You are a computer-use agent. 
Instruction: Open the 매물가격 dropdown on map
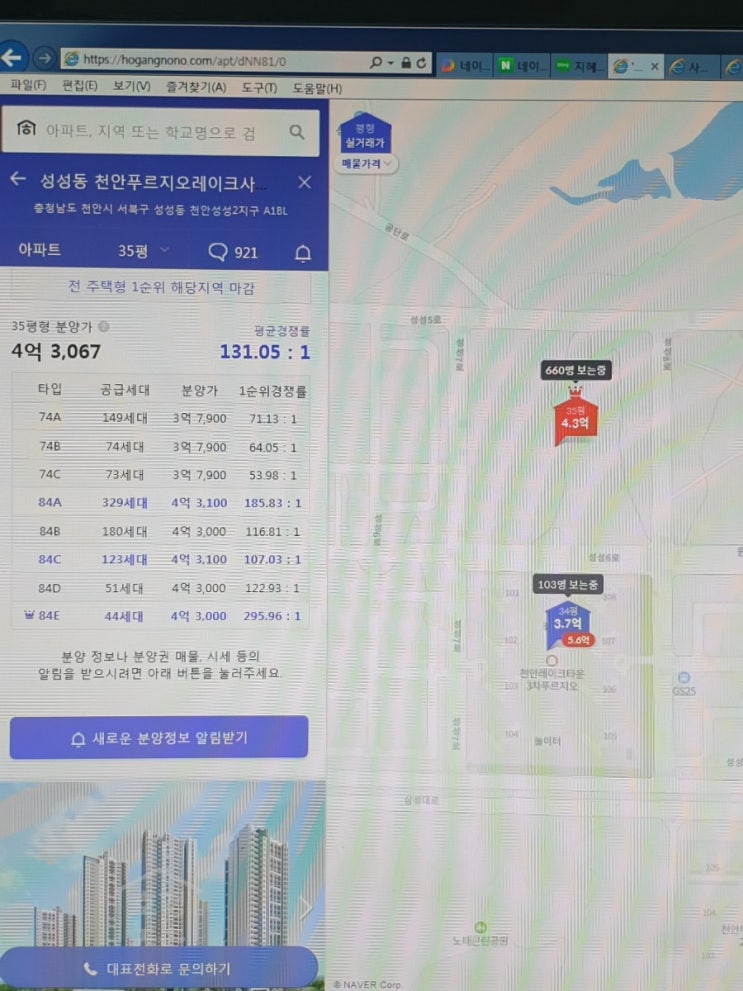366,164
